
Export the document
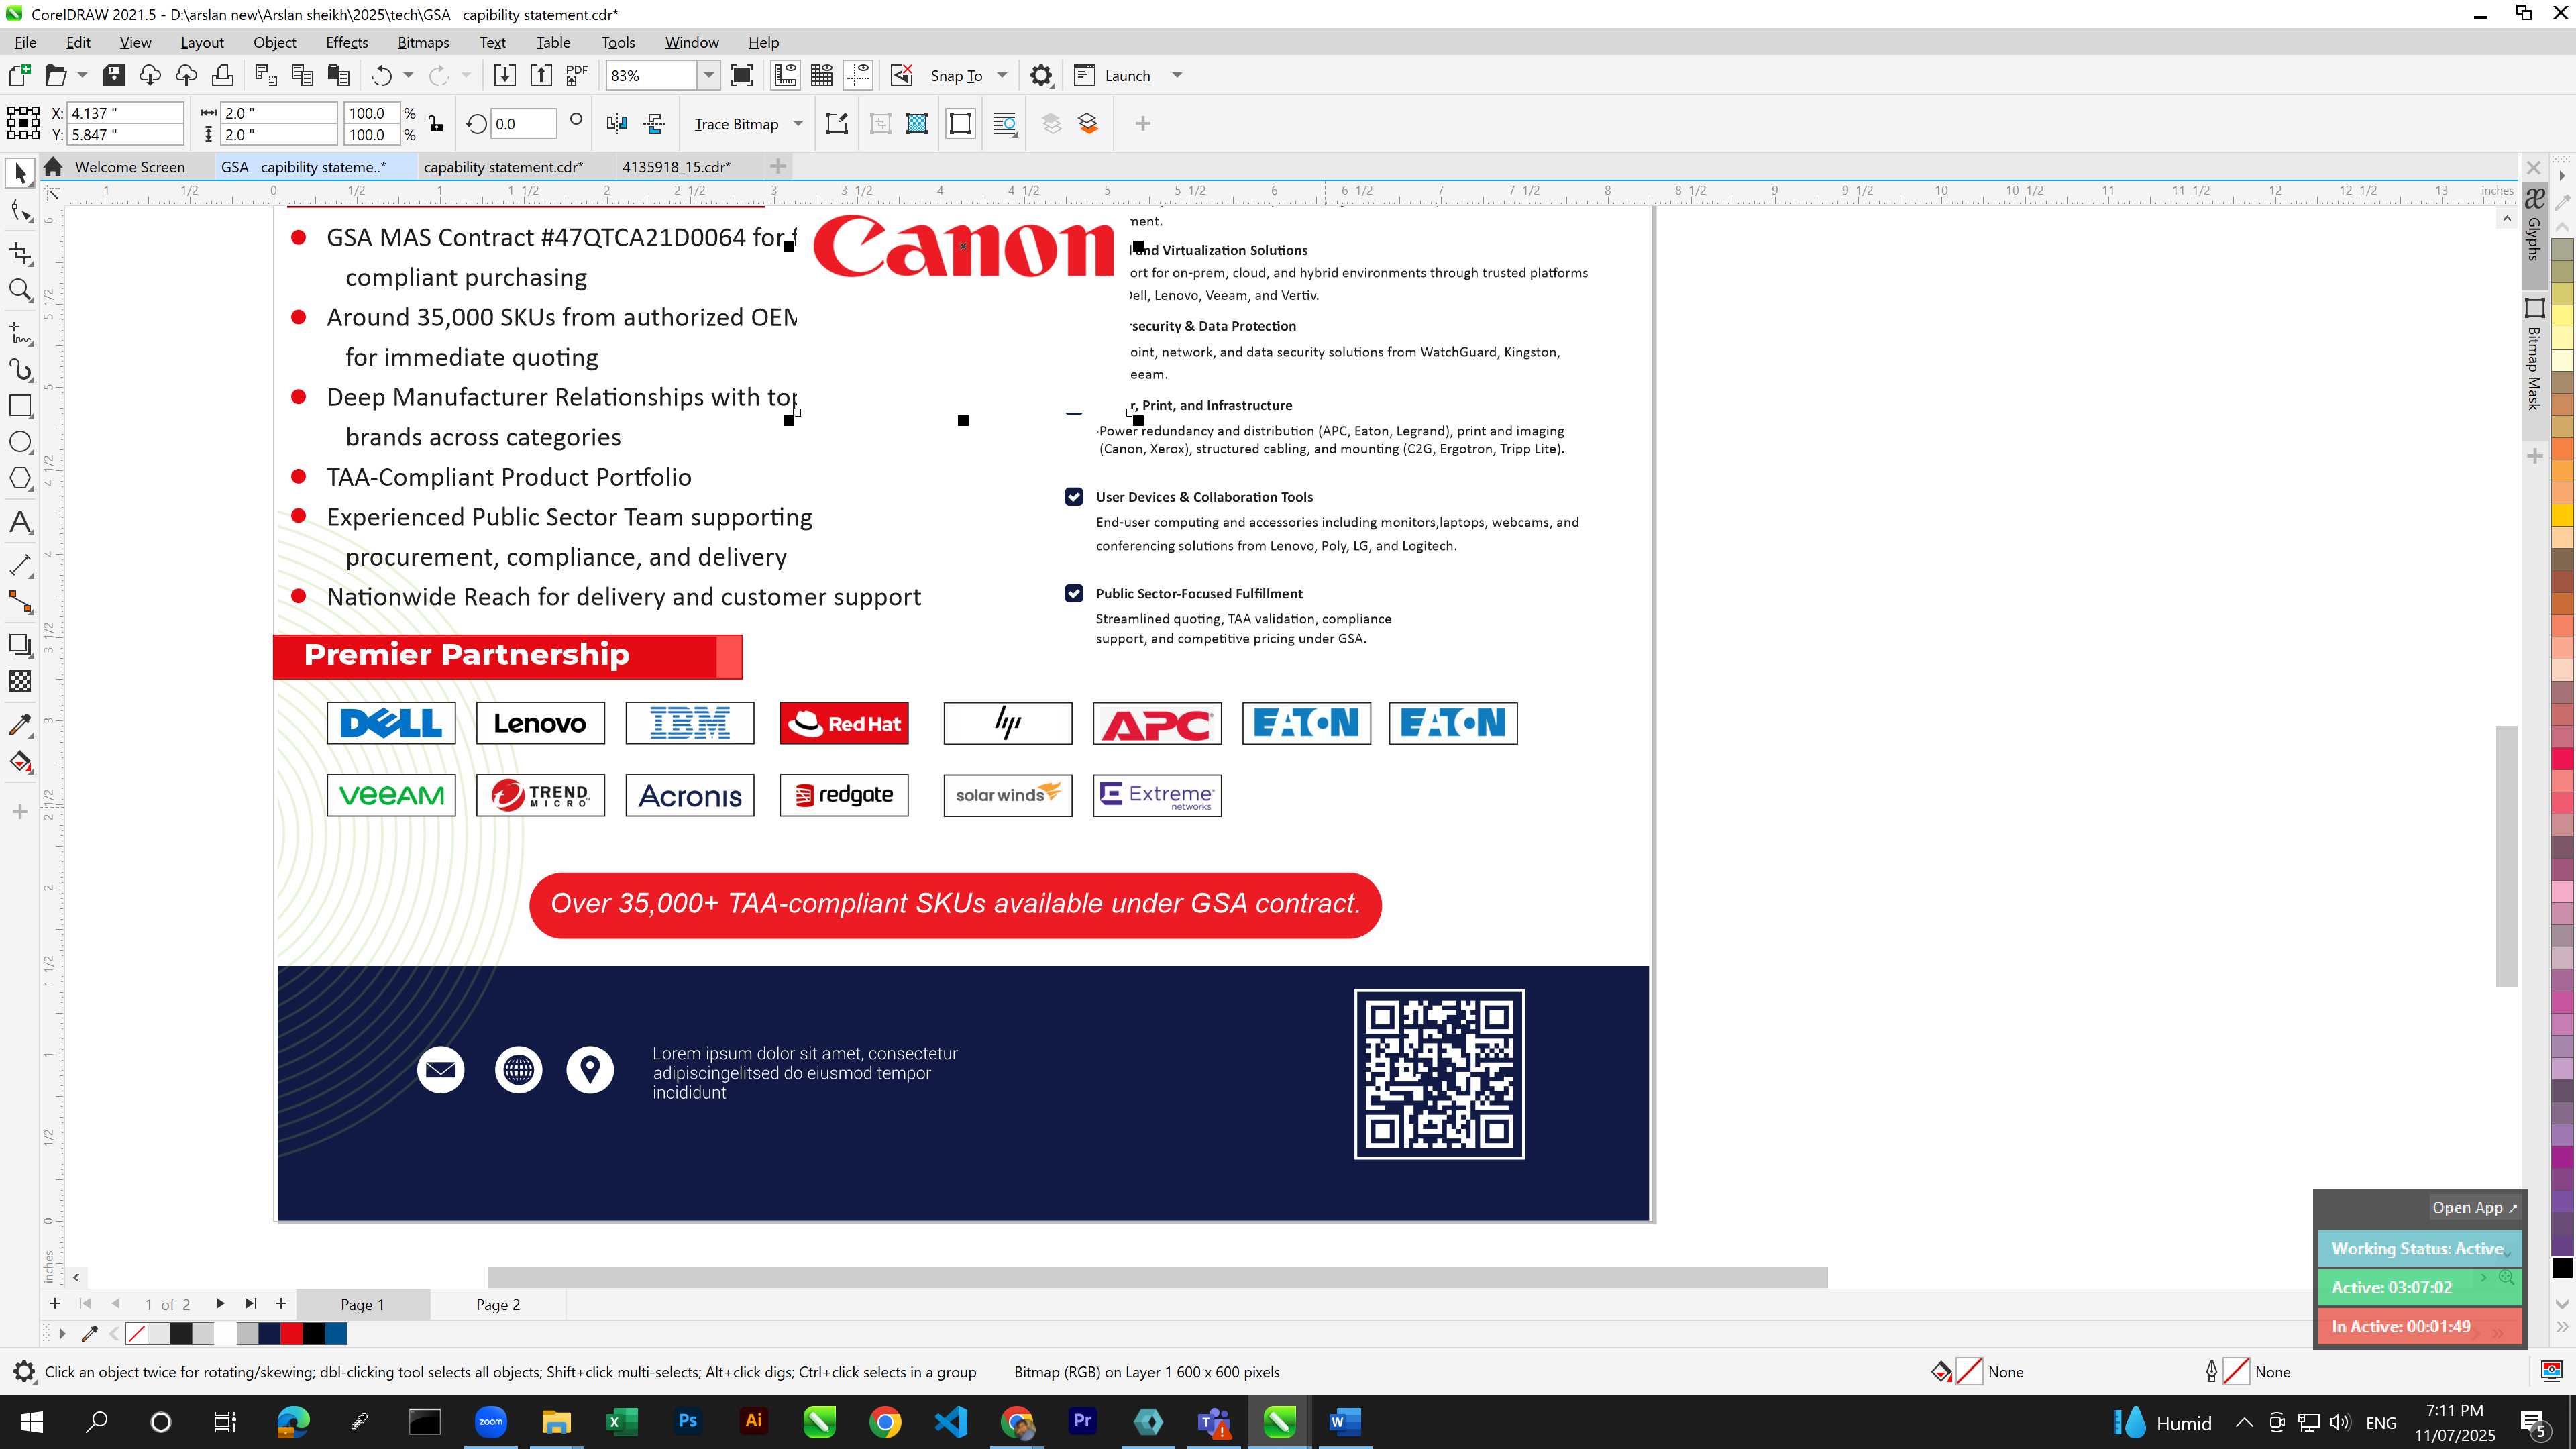coord(540,76)
